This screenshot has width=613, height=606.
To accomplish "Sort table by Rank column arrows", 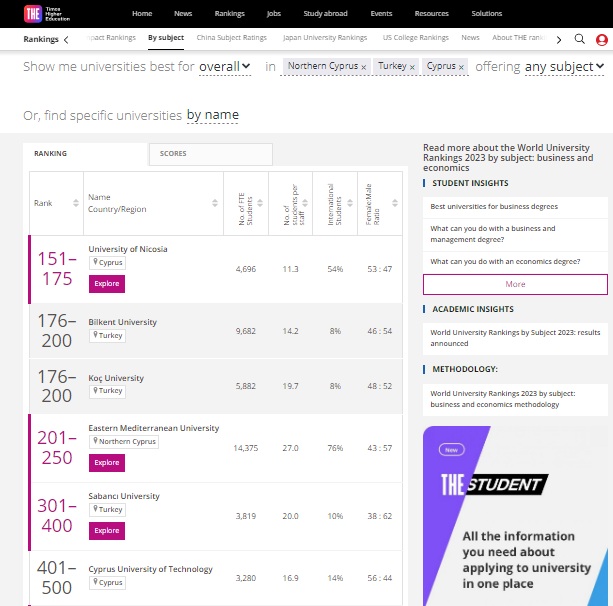I will click(x=75, y=203).
